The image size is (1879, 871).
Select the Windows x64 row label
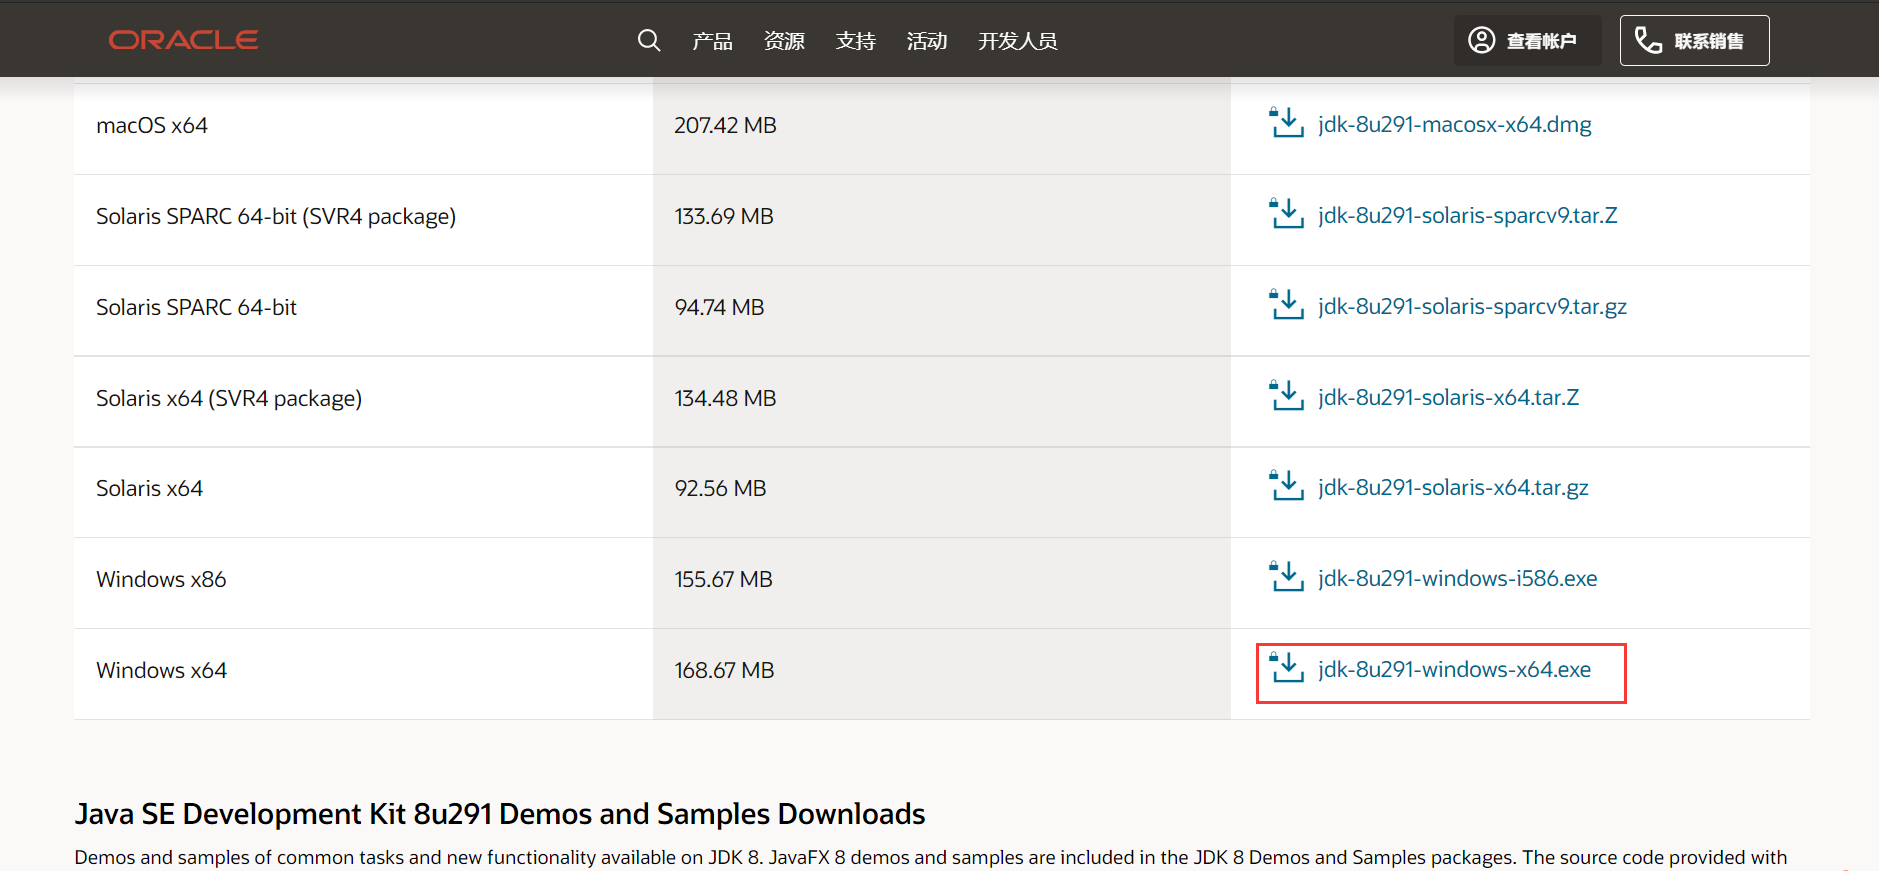click(161, 670)
